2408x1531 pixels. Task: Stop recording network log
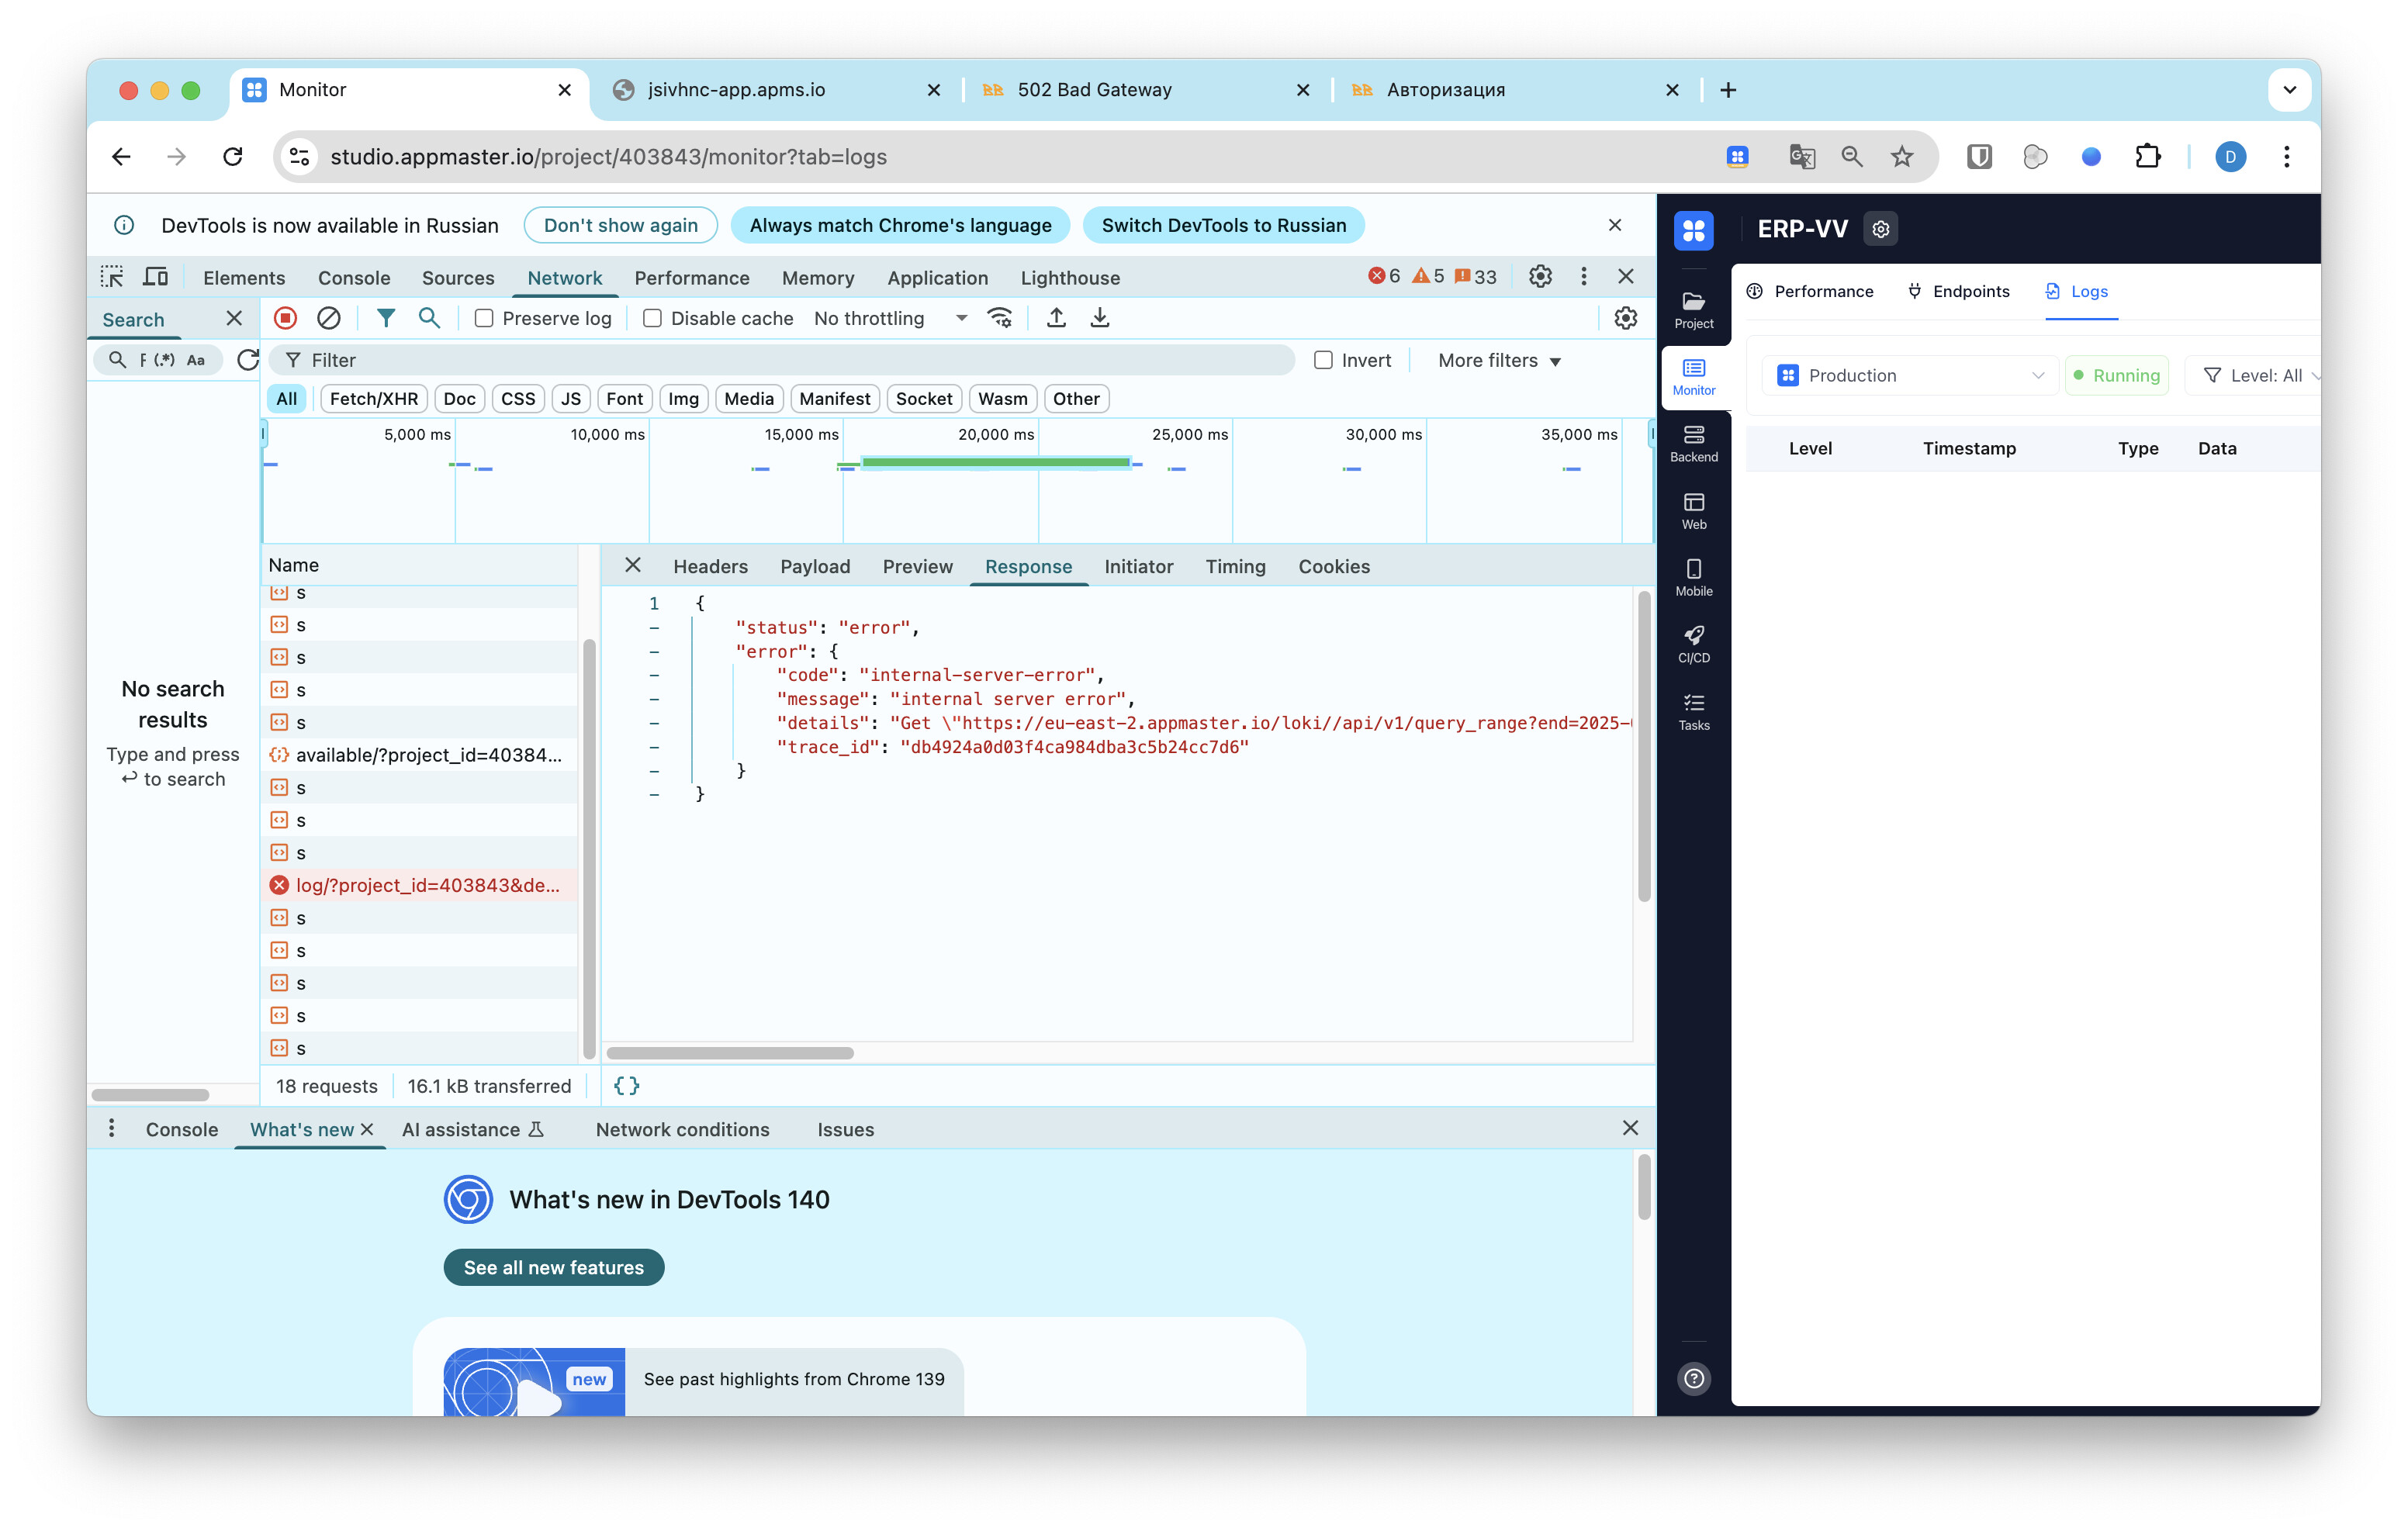tap(285, 318)
